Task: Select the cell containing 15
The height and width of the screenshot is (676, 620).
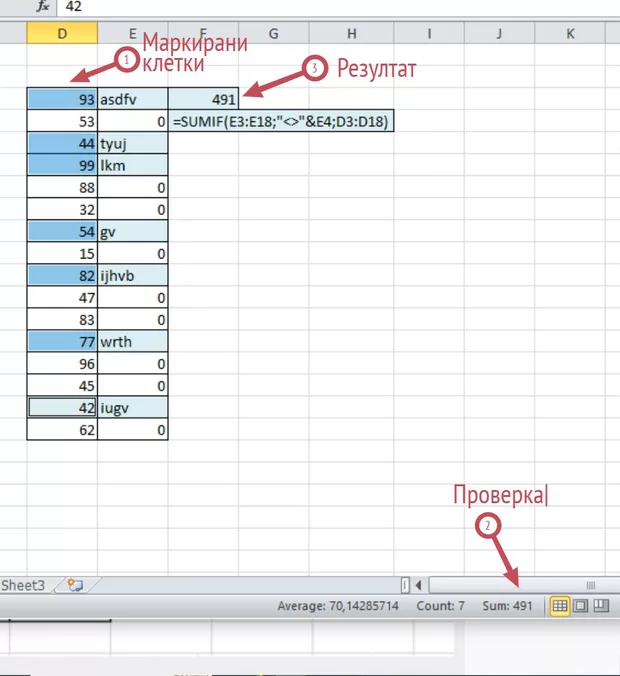Action: point(62,254)
